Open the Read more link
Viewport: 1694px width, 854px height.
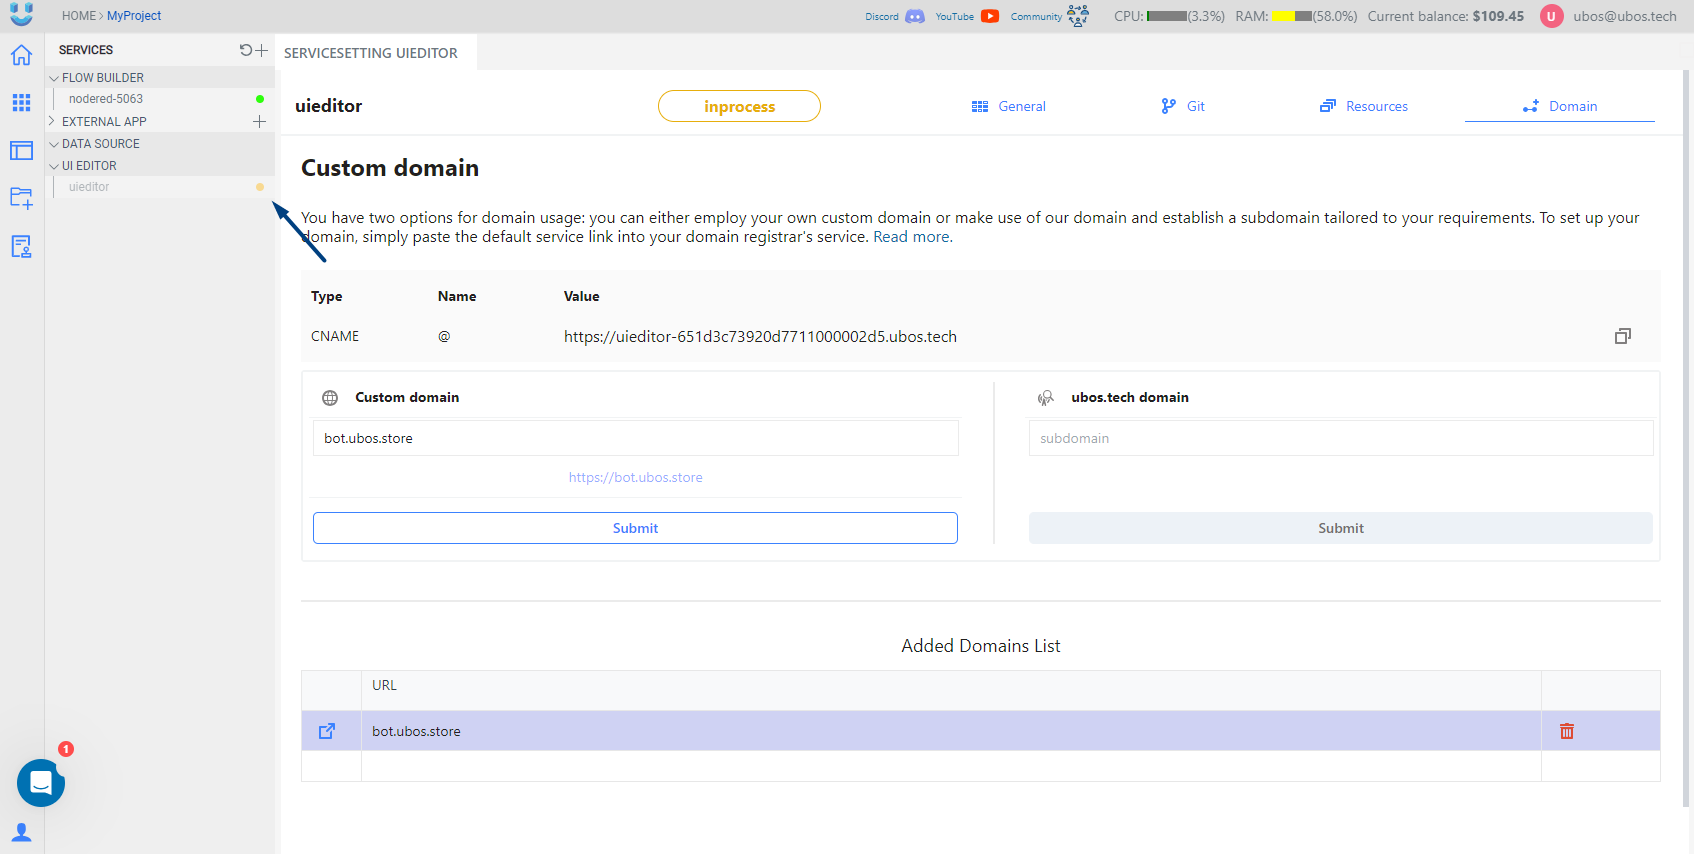pyautogui.click(x=912, y=237)
